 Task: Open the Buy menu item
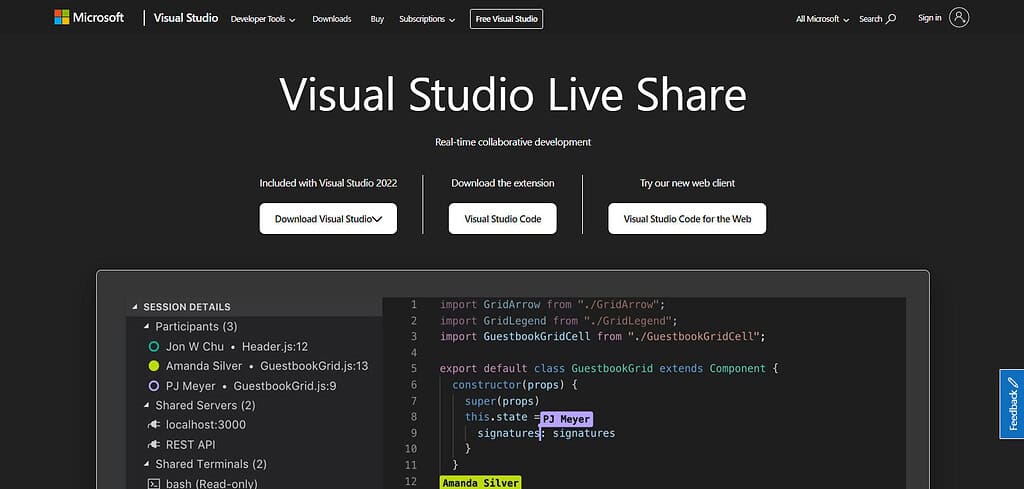pyautogui.click(x=377, y=19)
